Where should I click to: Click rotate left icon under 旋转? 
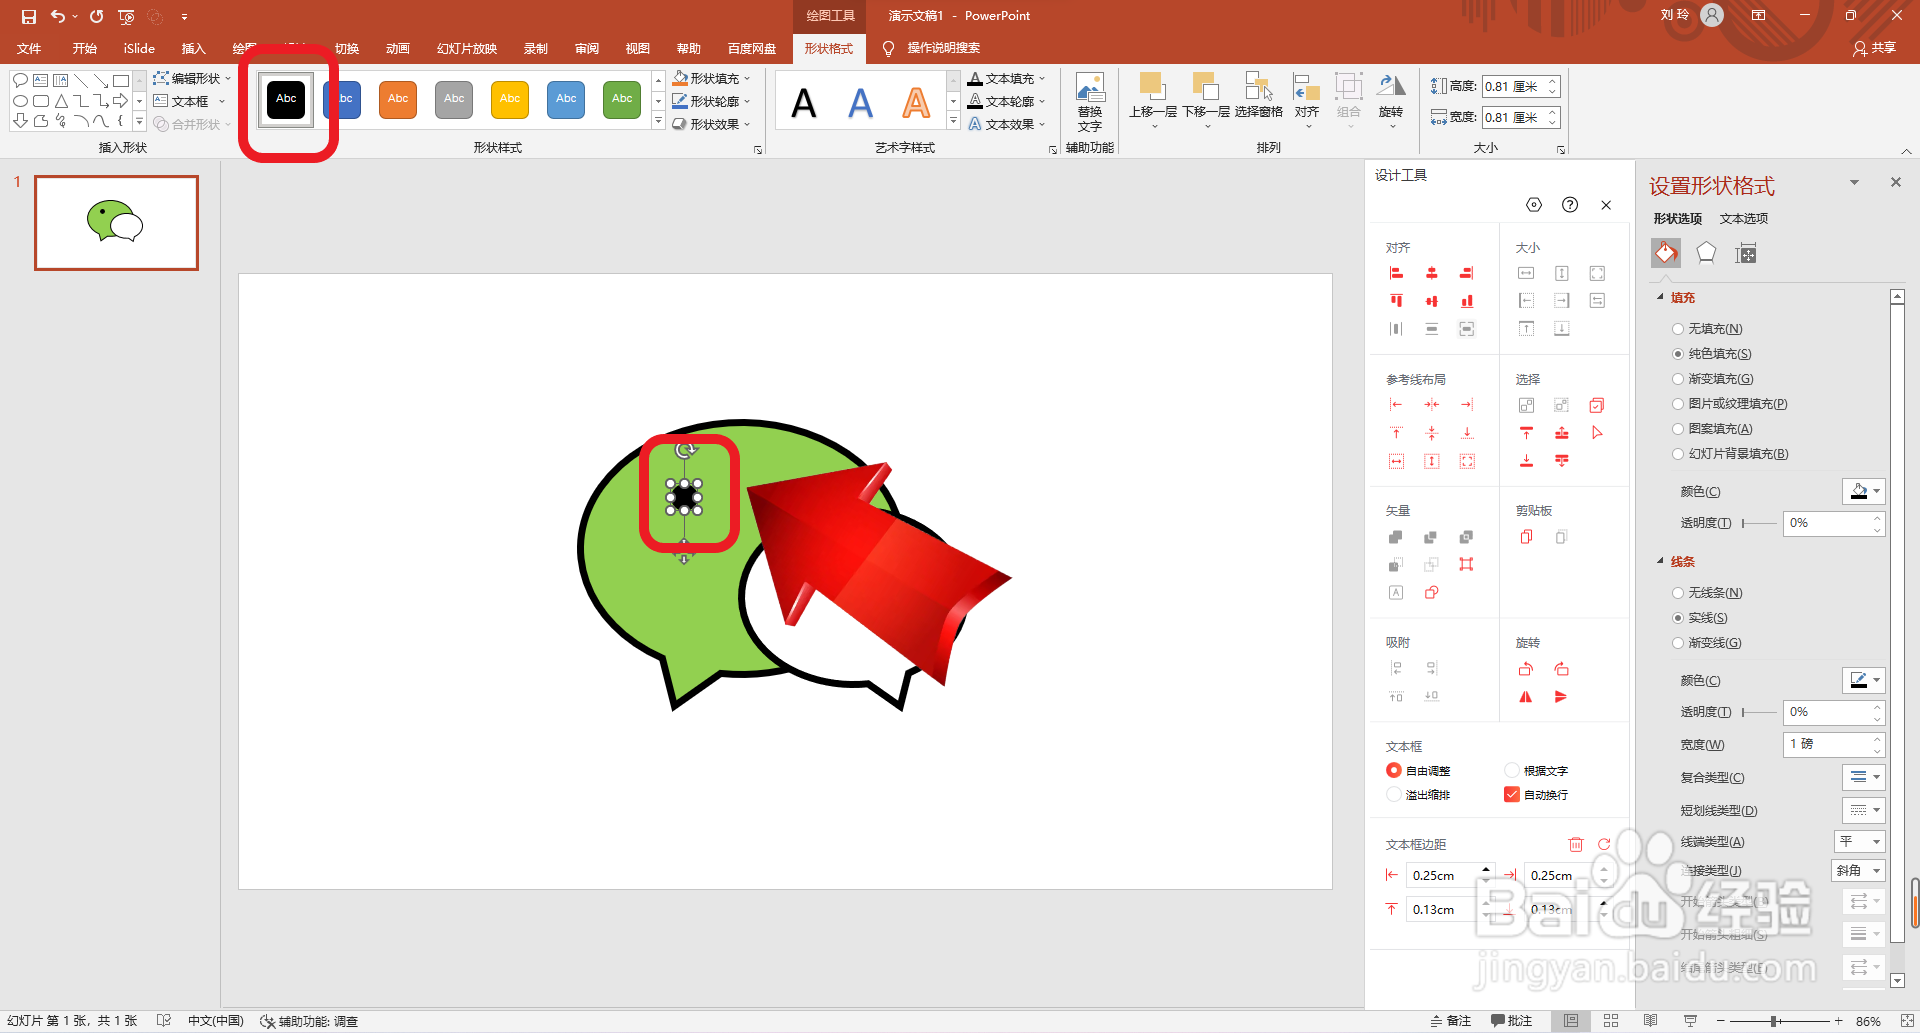click(1526, 669)
